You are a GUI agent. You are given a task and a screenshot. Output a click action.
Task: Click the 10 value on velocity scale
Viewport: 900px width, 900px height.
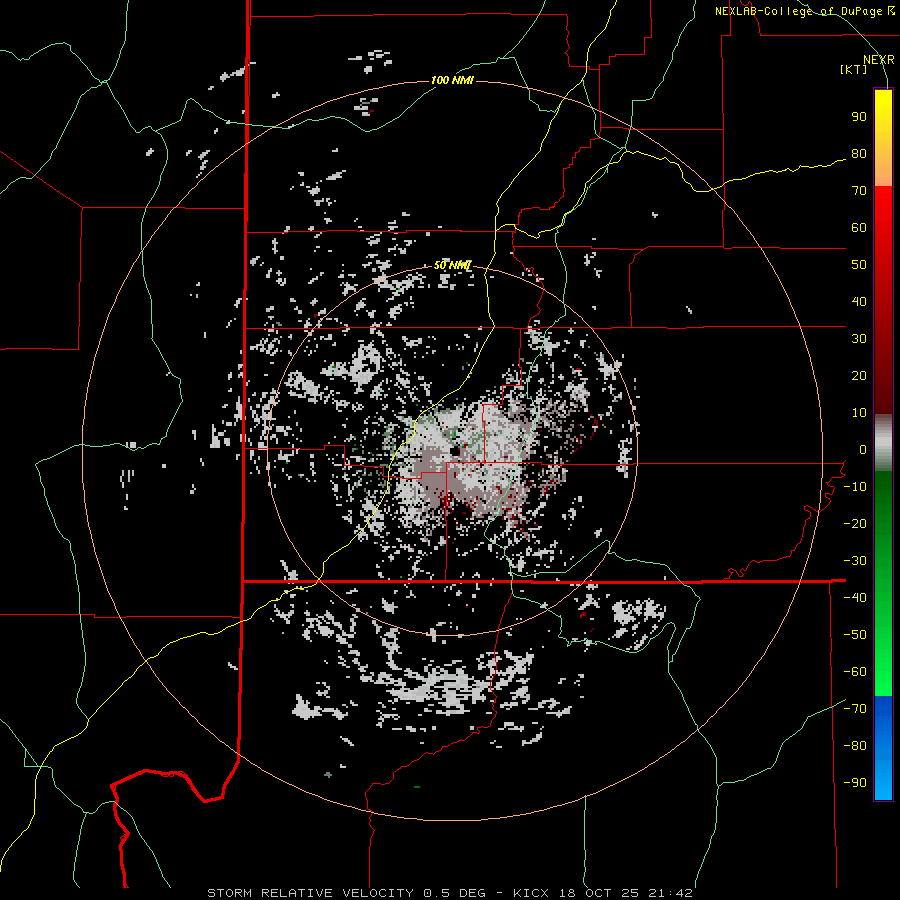859,413
